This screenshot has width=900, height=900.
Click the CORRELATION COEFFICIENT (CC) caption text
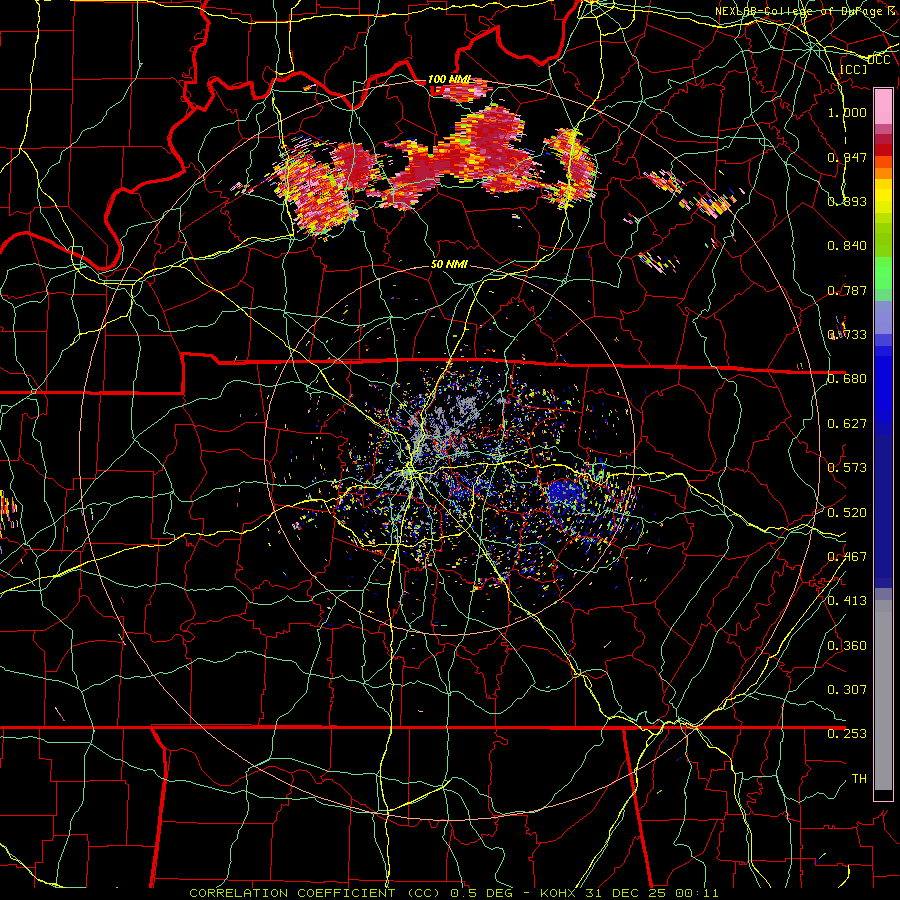[x=315, y=893]
